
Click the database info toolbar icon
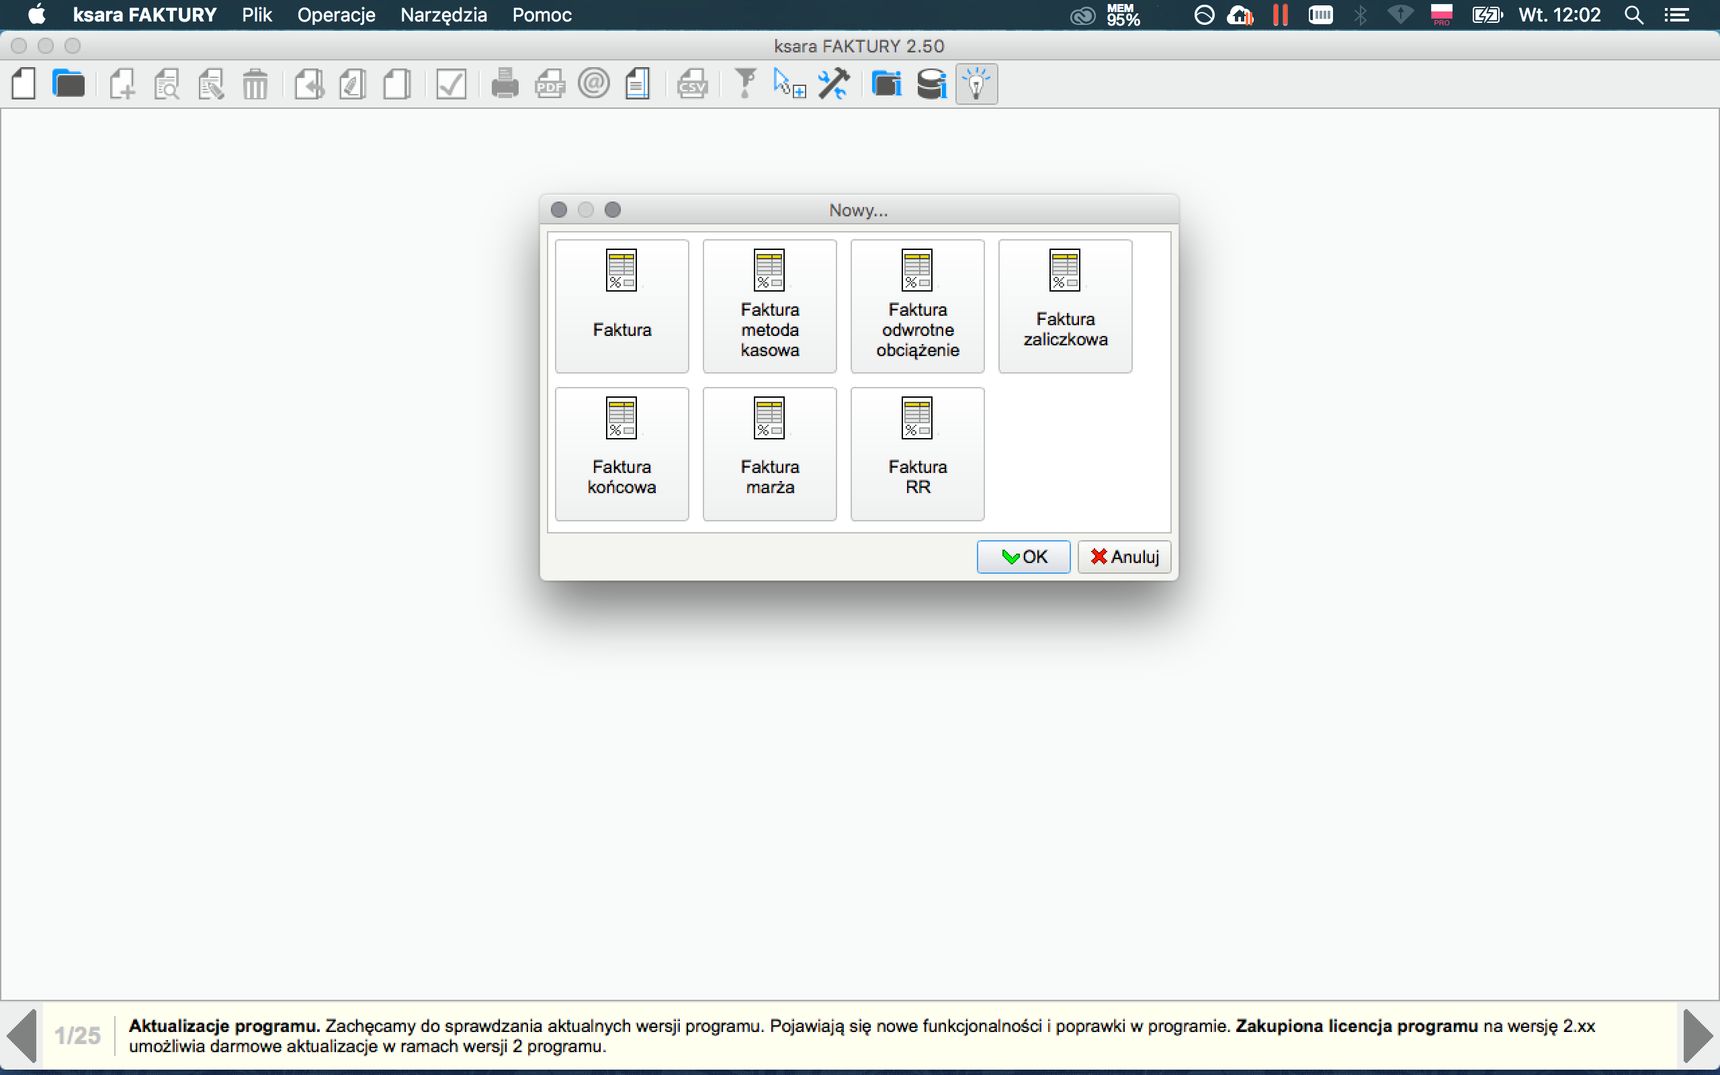931,84
